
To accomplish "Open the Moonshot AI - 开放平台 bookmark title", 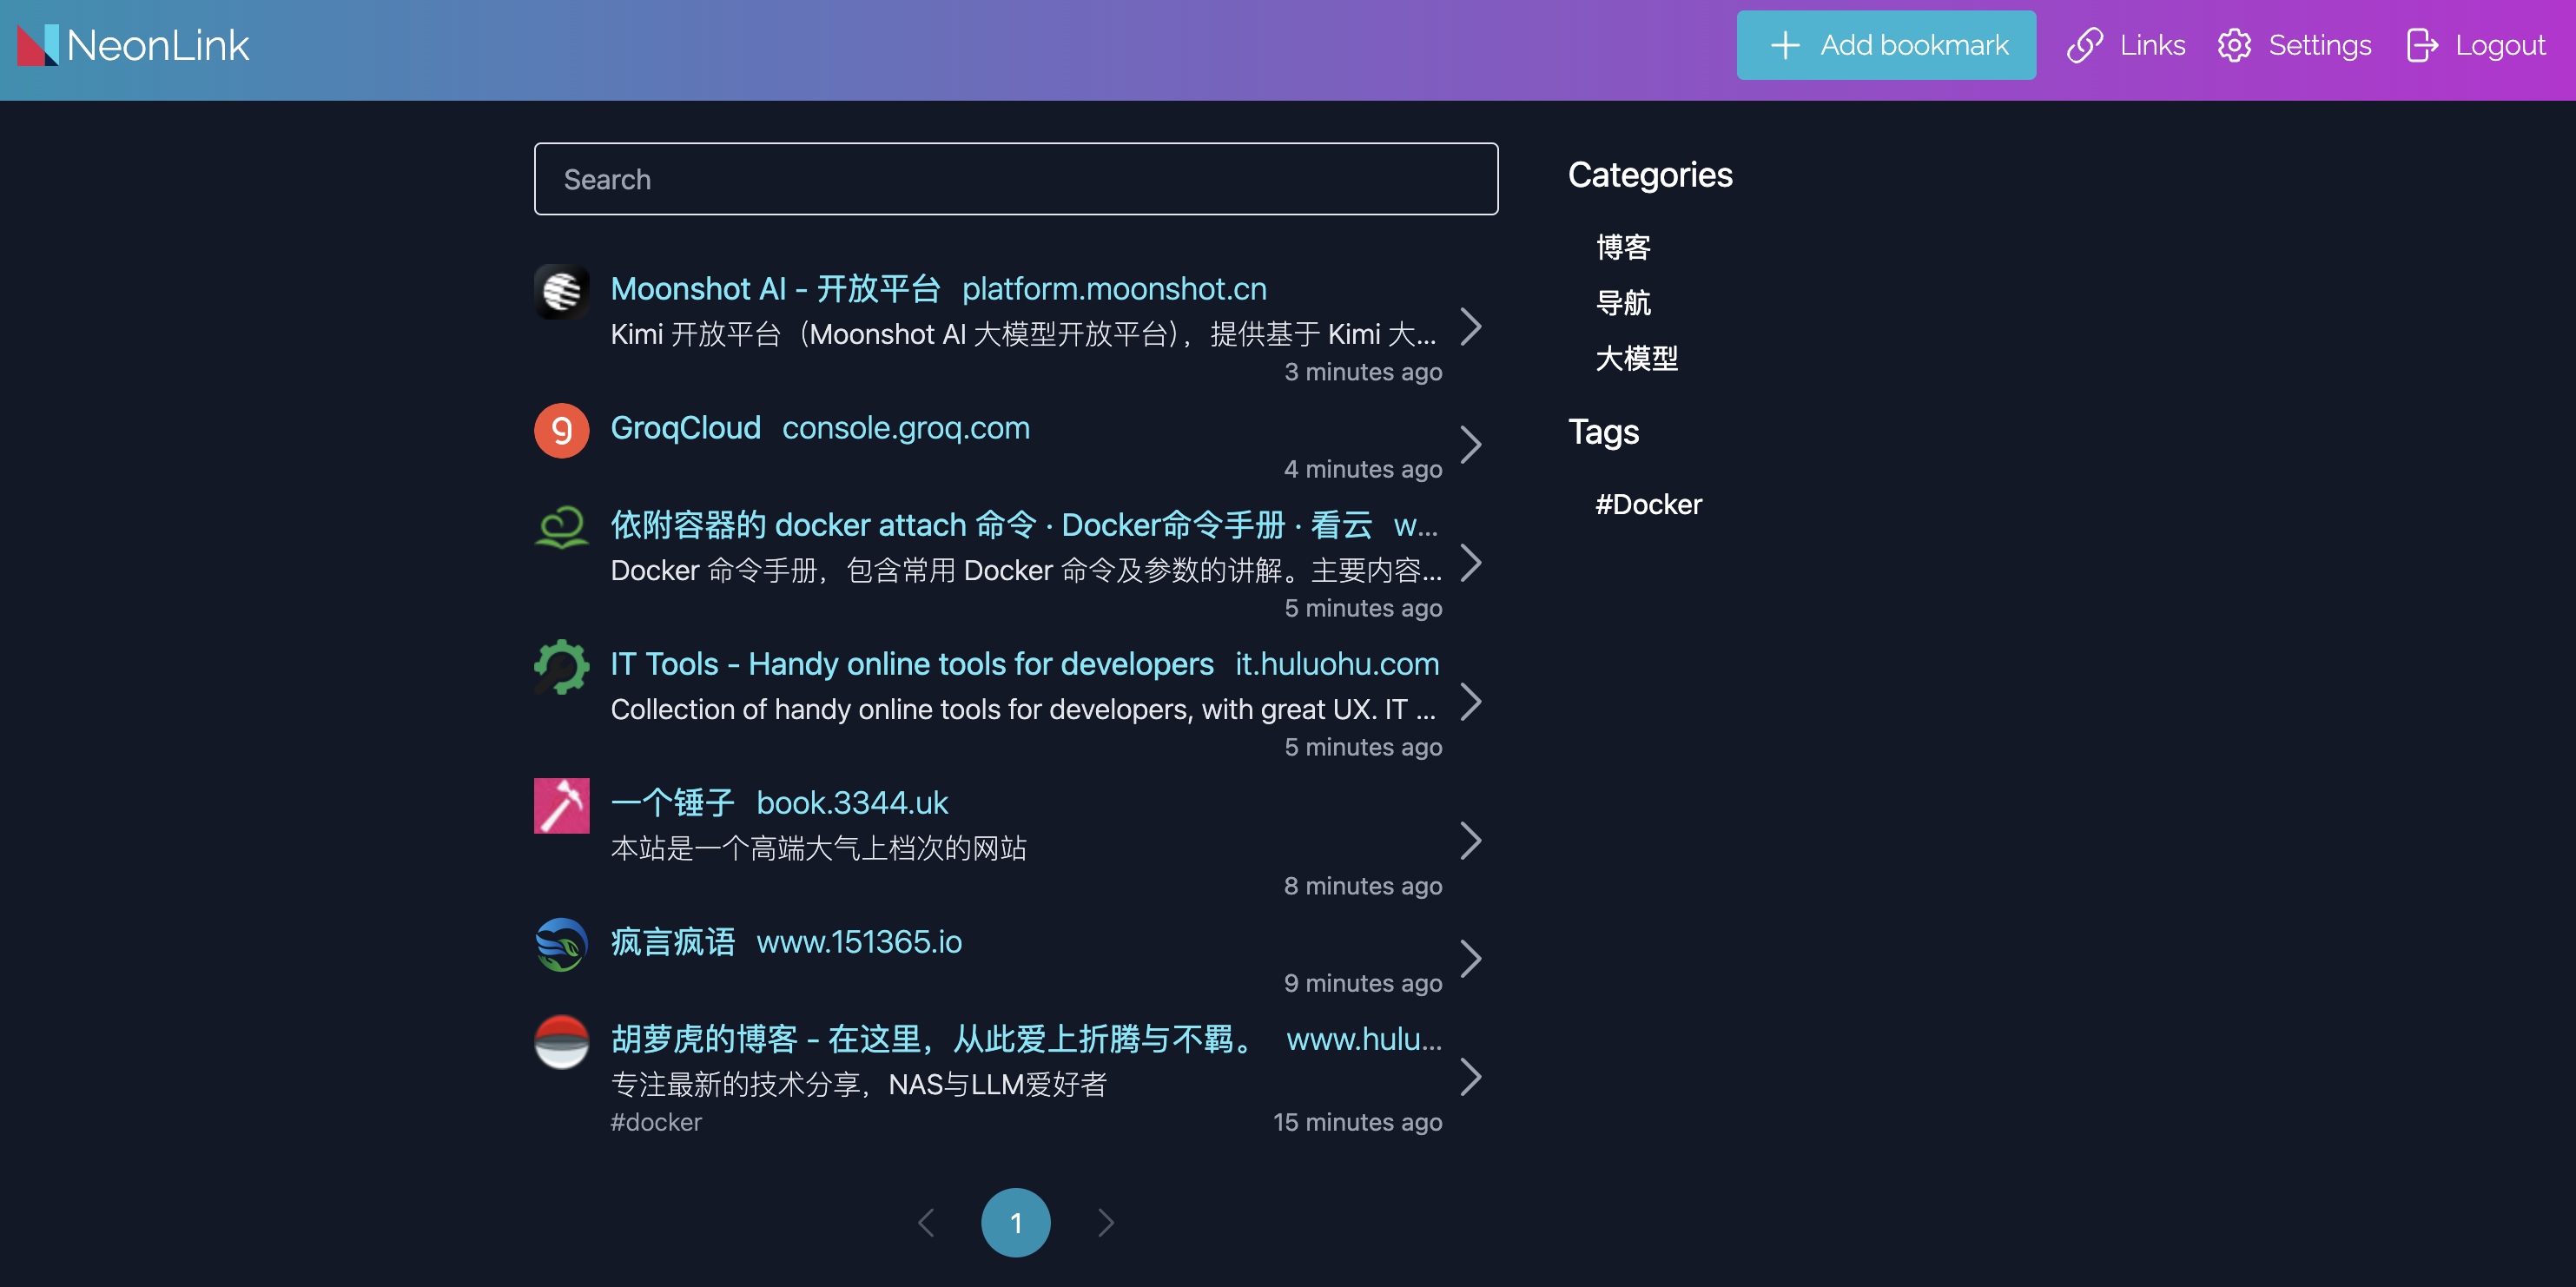I will (775, 289).
